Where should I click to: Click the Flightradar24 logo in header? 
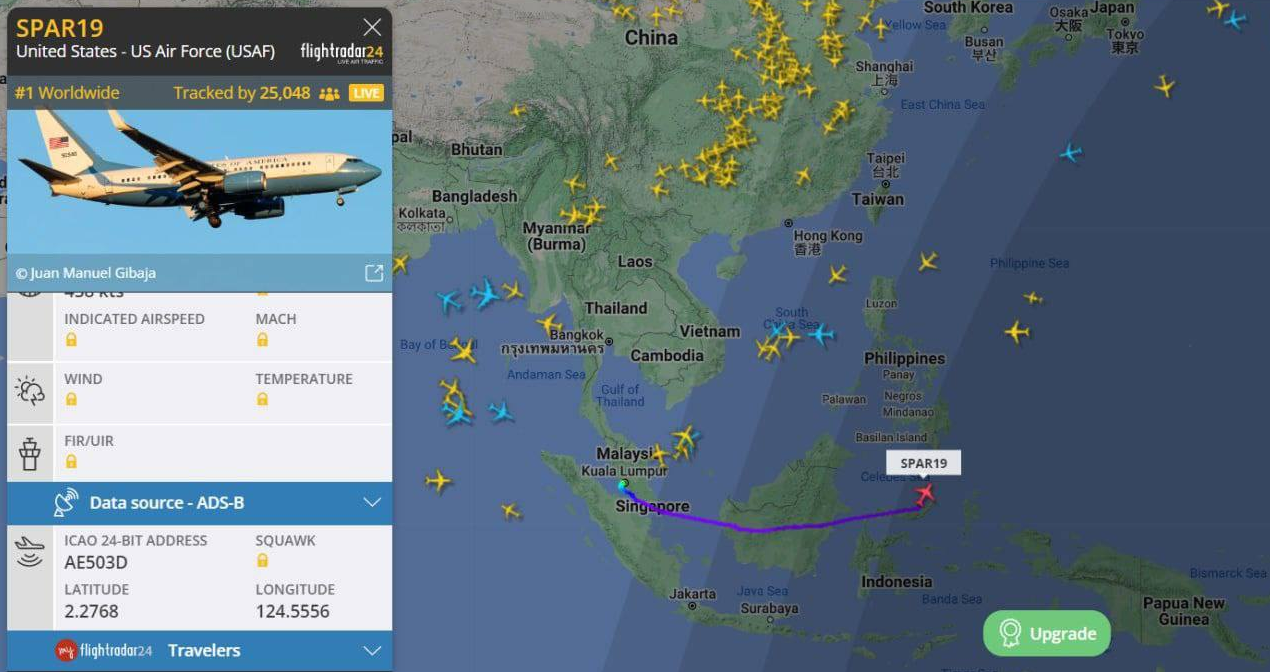(x=341, y=53)
